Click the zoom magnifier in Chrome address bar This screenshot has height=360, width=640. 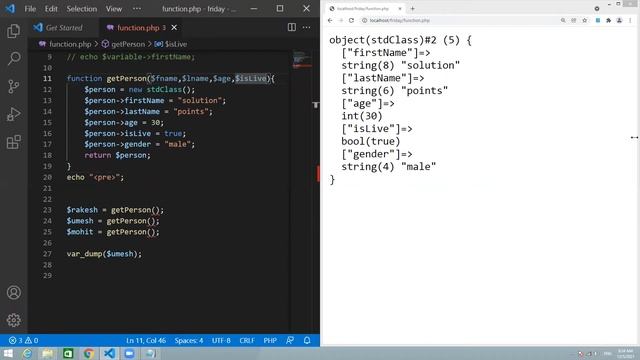coord(563,20)
